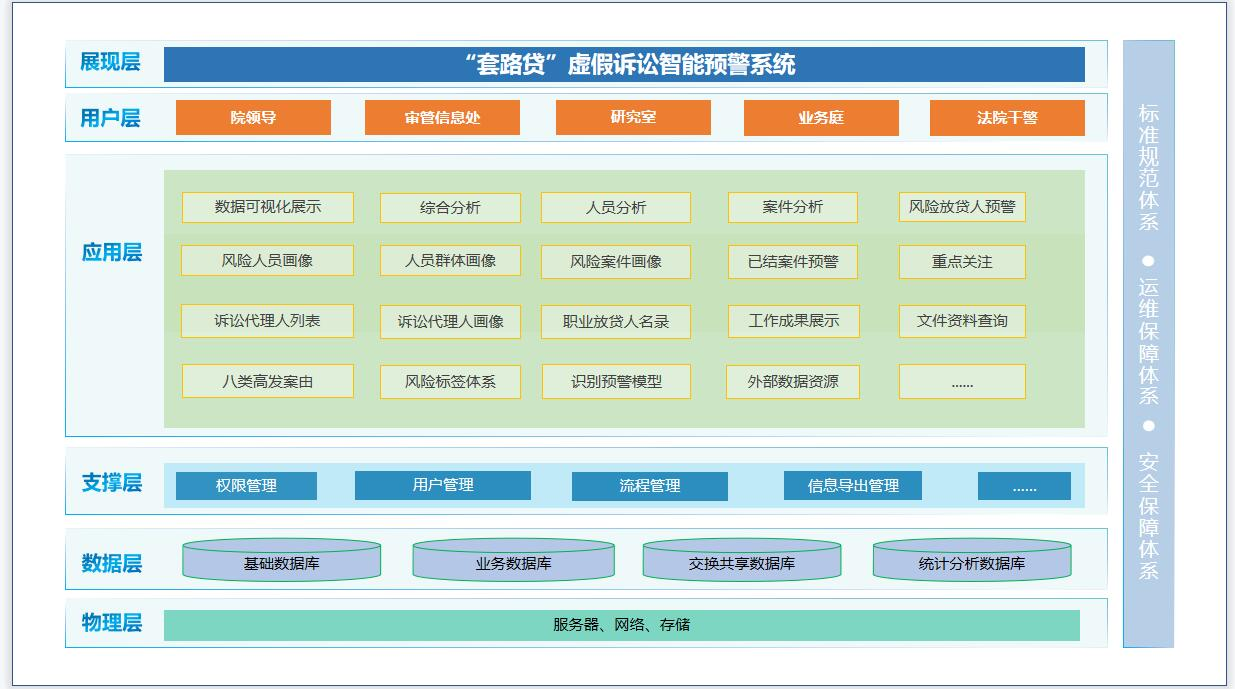
Task: Open 识别预警模型 module
Action: [x=616, y=381]
